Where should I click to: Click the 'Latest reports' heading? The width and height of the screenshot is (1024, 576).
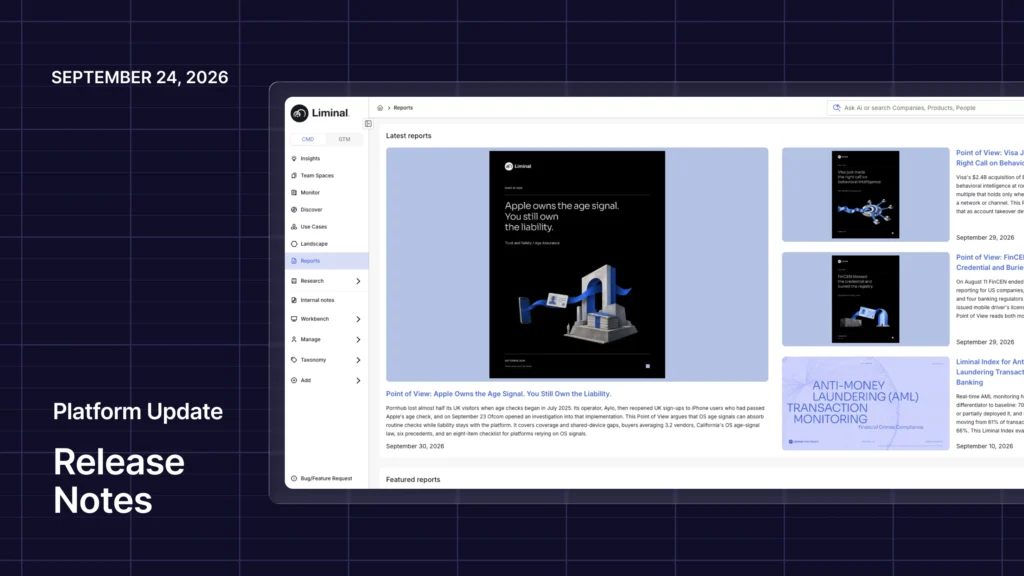[x=408, y=136]
